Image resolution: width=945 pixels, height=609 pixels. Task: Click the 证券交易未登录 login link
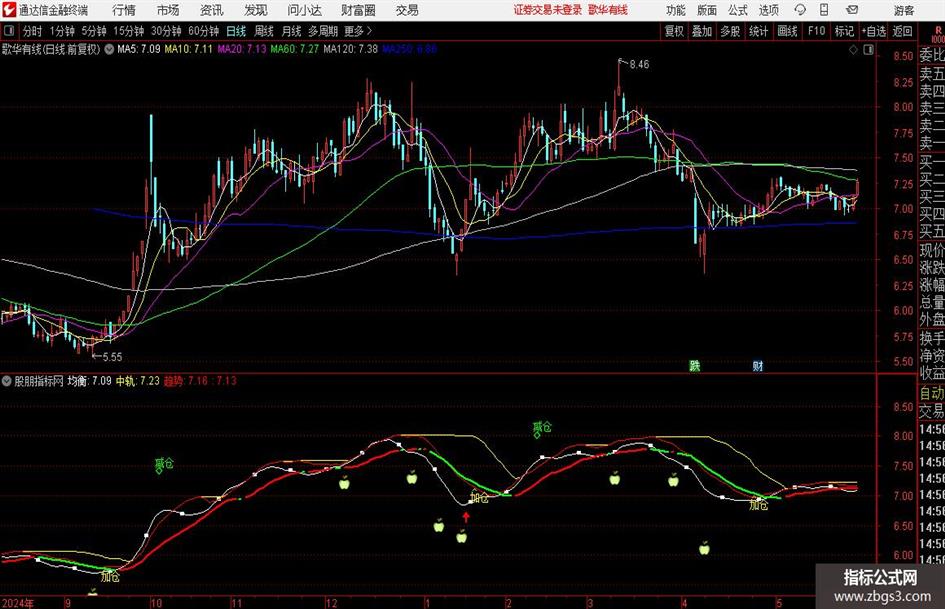point(548,10)
